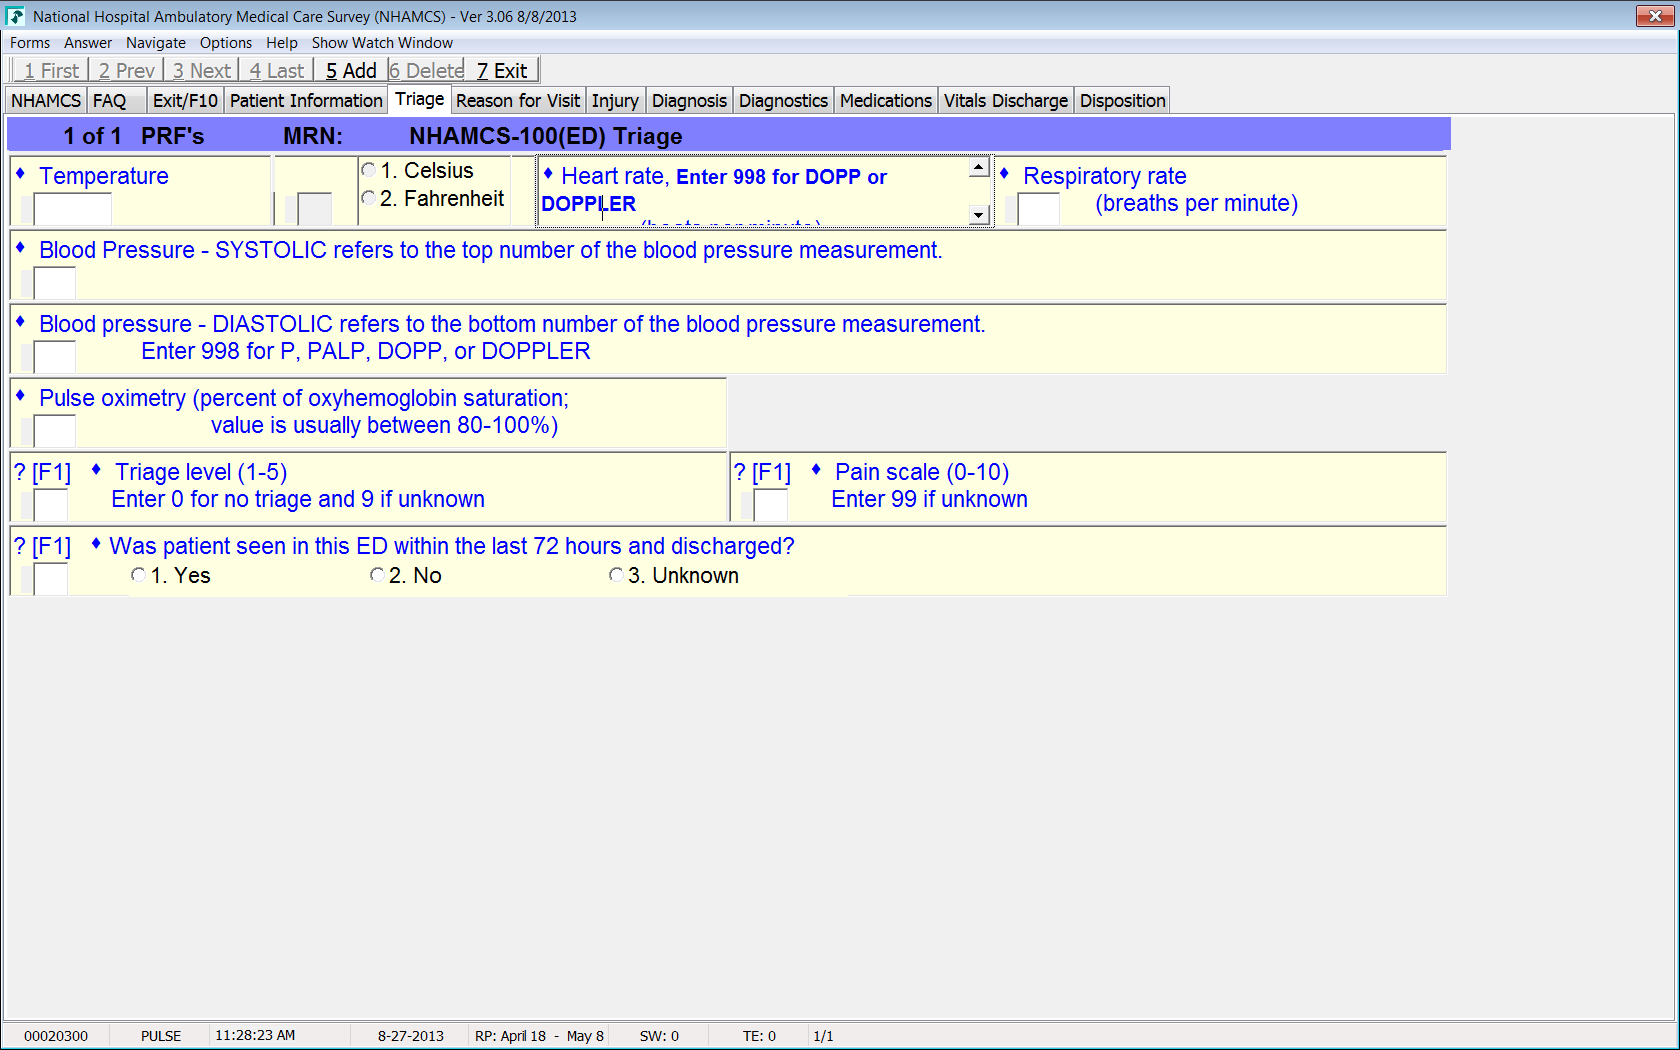Click the 7 Exit toolbar button
This screenshot has height=1050, width=1680.
(501, 70)
